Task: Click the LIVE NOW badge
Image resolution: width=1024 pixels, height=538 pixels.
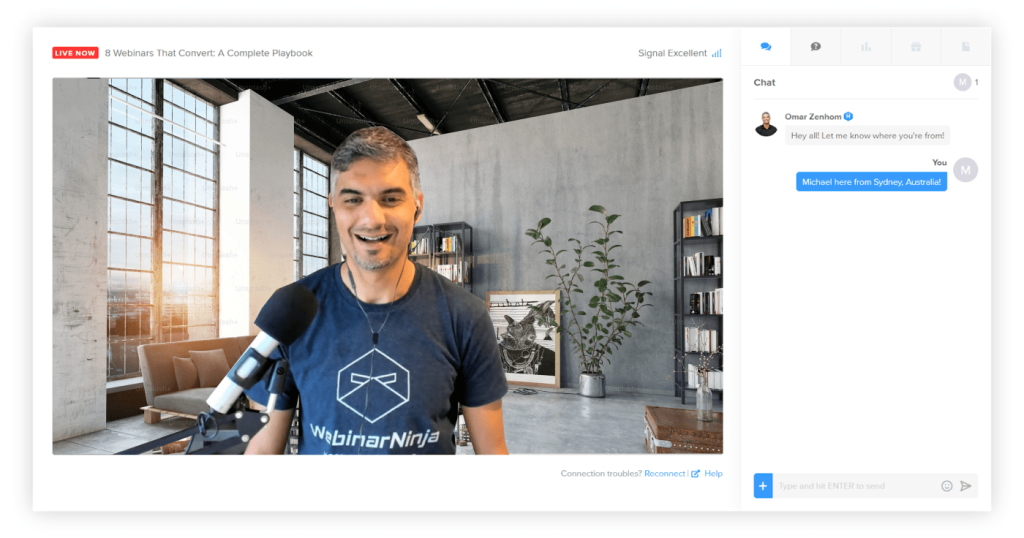Action: pyautogui.click(x=75, y=53)
